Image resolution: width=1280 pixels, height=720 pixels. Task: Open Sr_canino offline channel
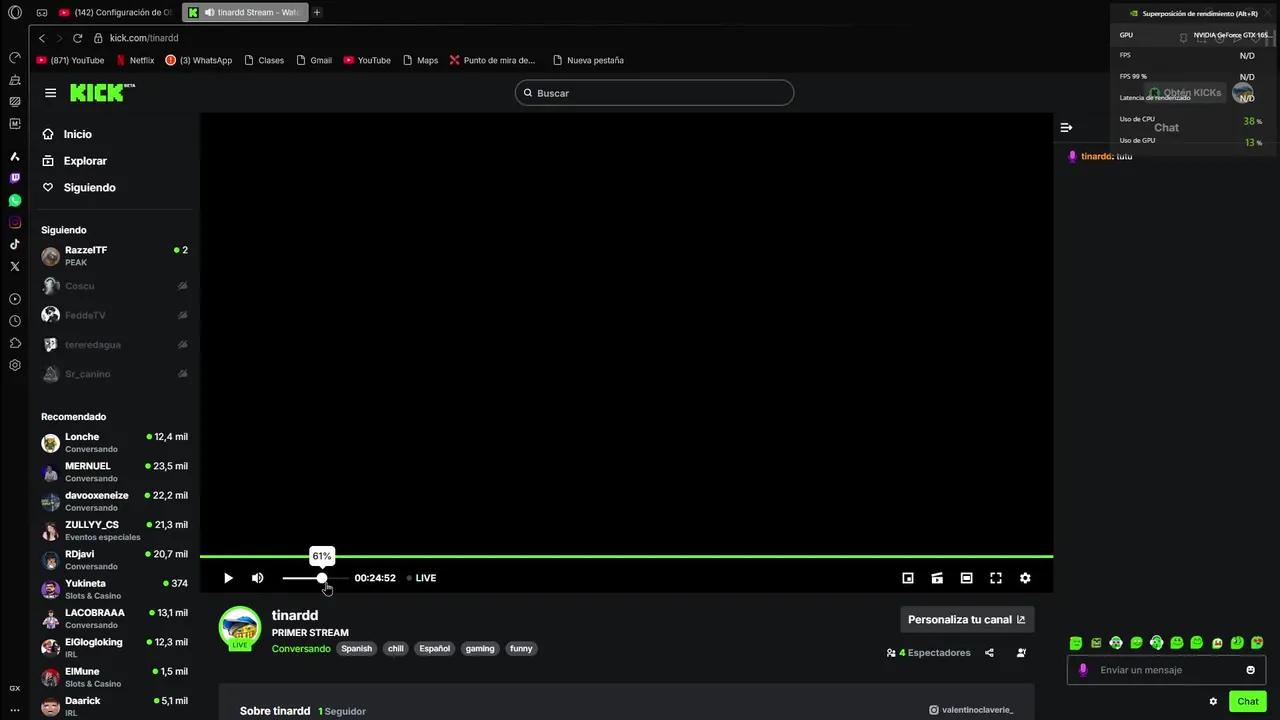pyautogui.click(x=114, y=374)
